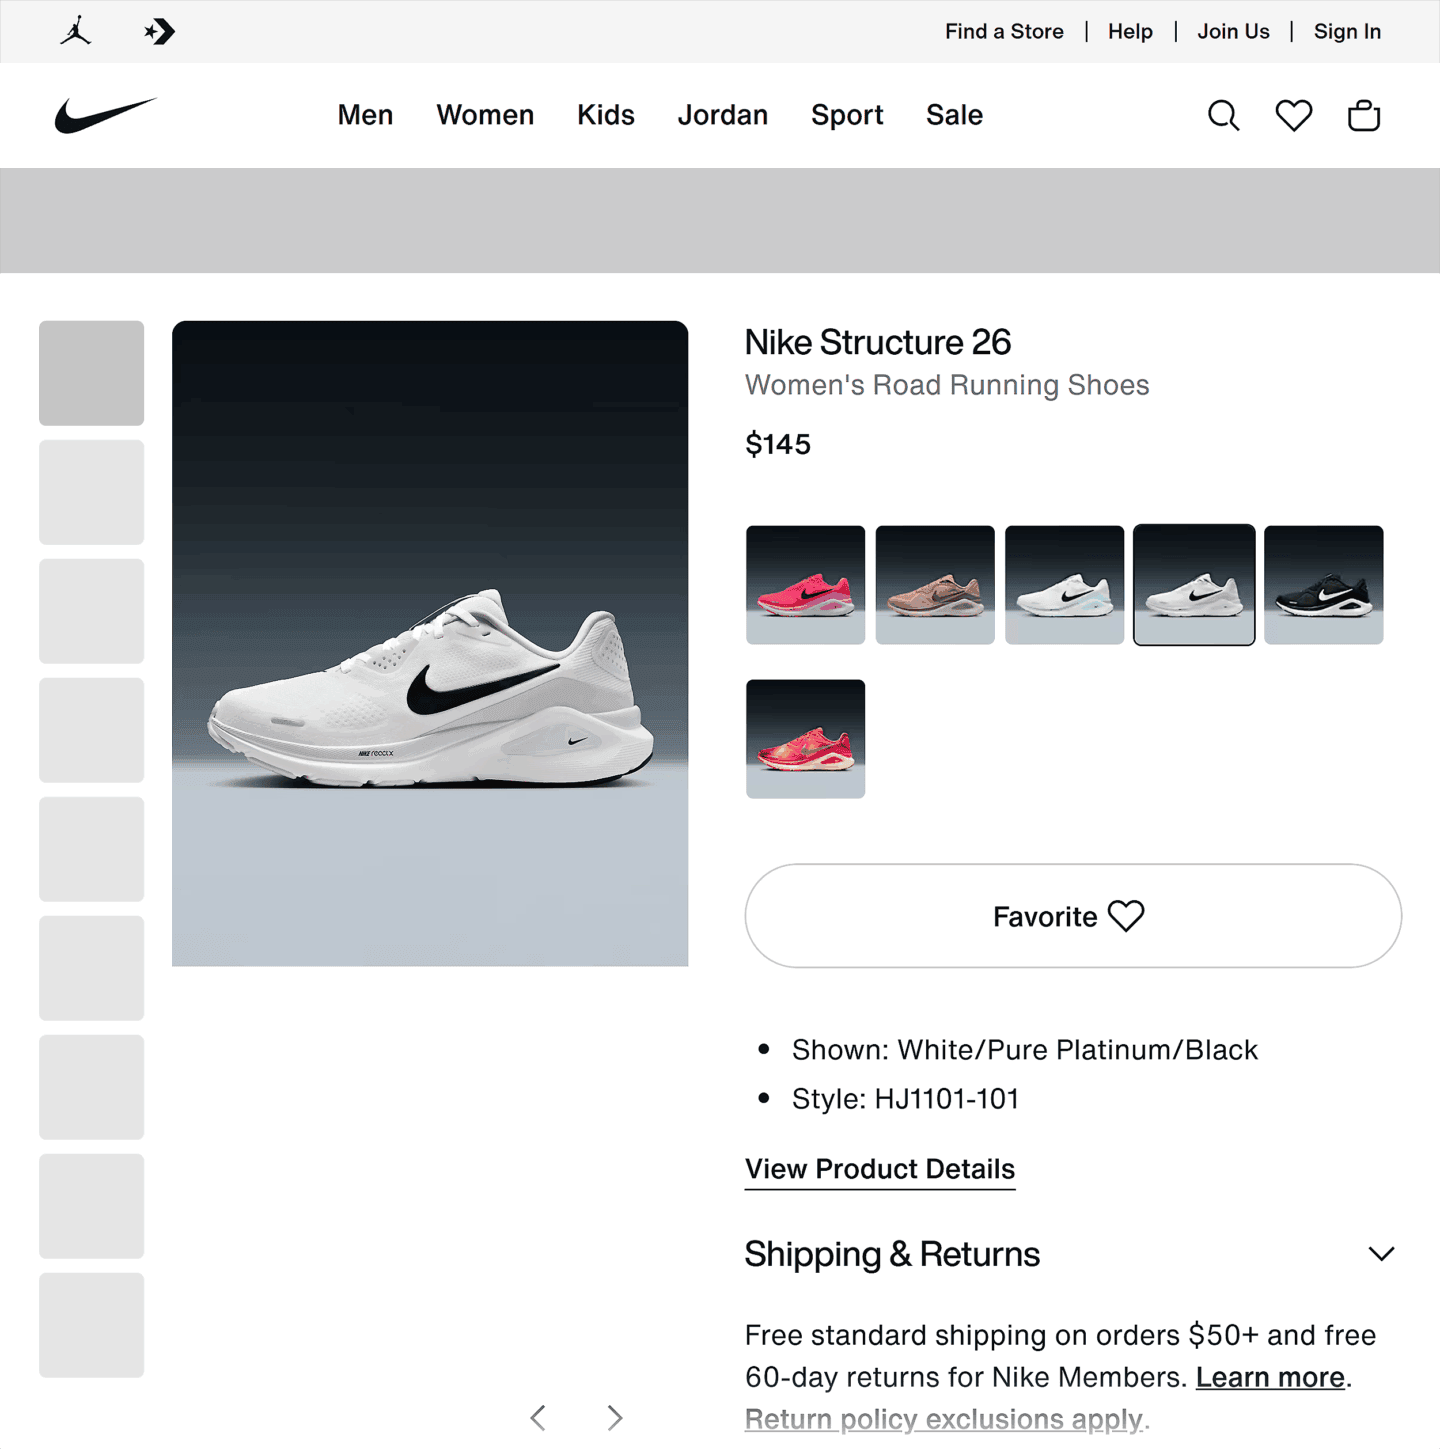Sign In to your account
The image size is (1440, 1449).
click(1346, 31)
